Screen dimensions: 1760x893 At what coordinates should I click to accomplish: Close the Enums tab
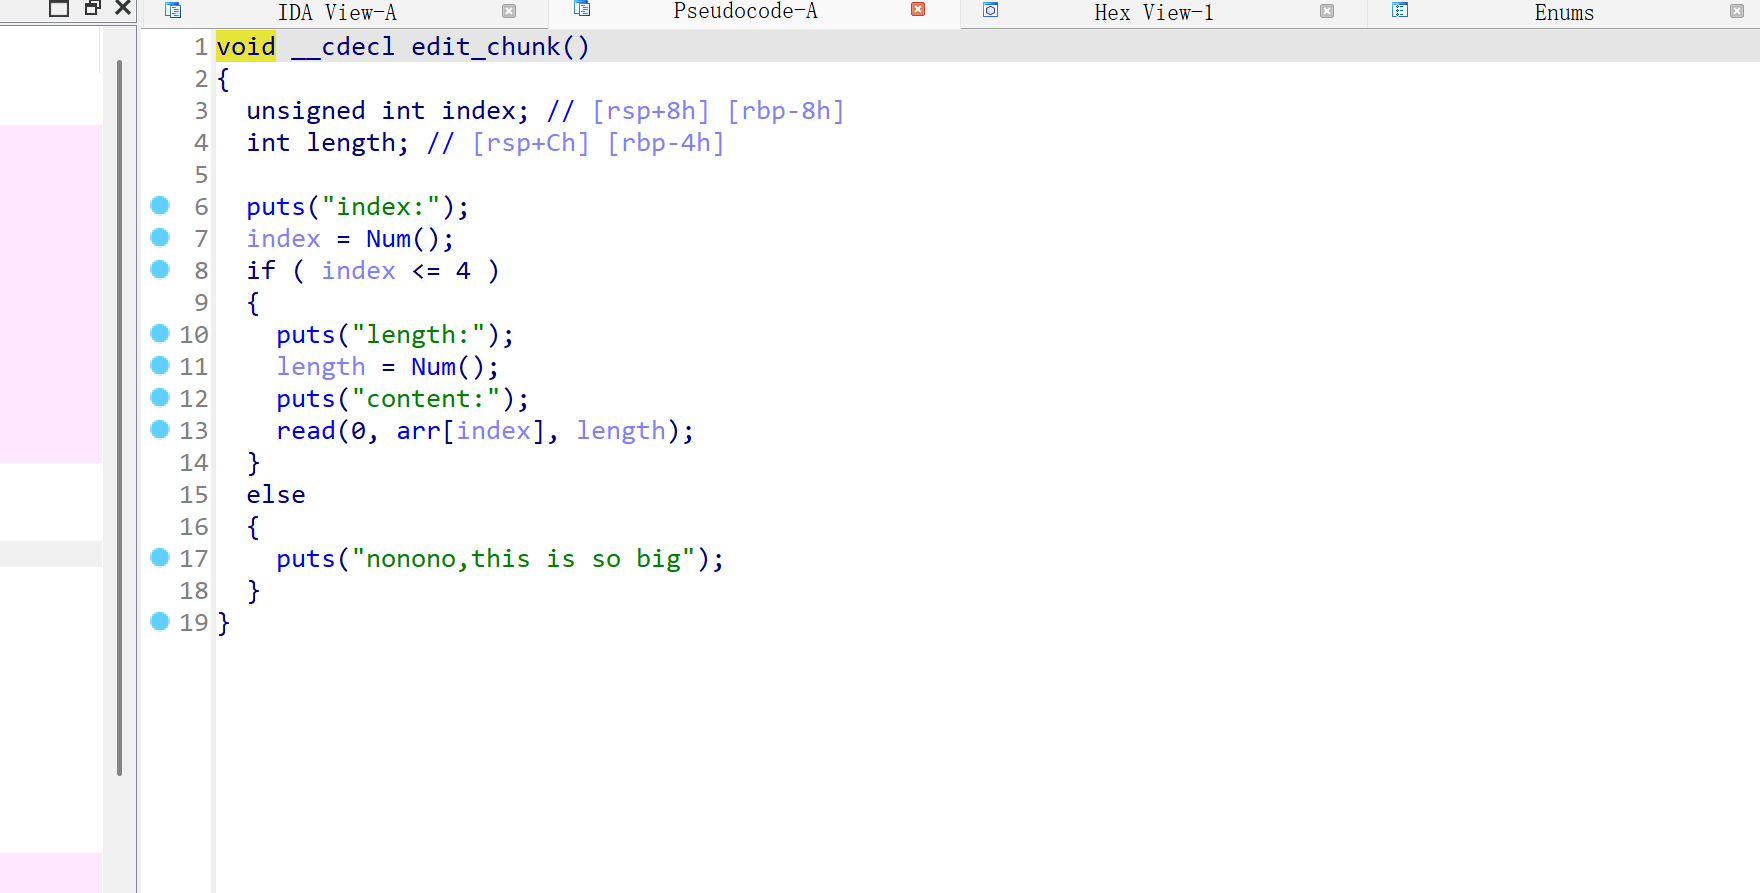coord(1737,12)
